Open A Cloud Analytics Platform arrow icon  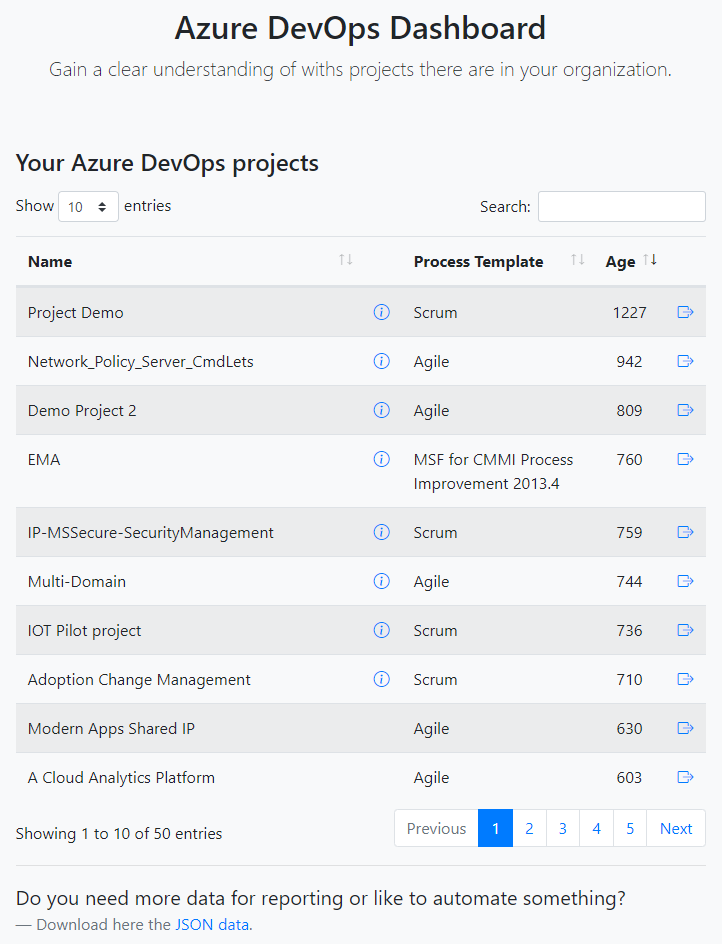click(x=685, y=777)
